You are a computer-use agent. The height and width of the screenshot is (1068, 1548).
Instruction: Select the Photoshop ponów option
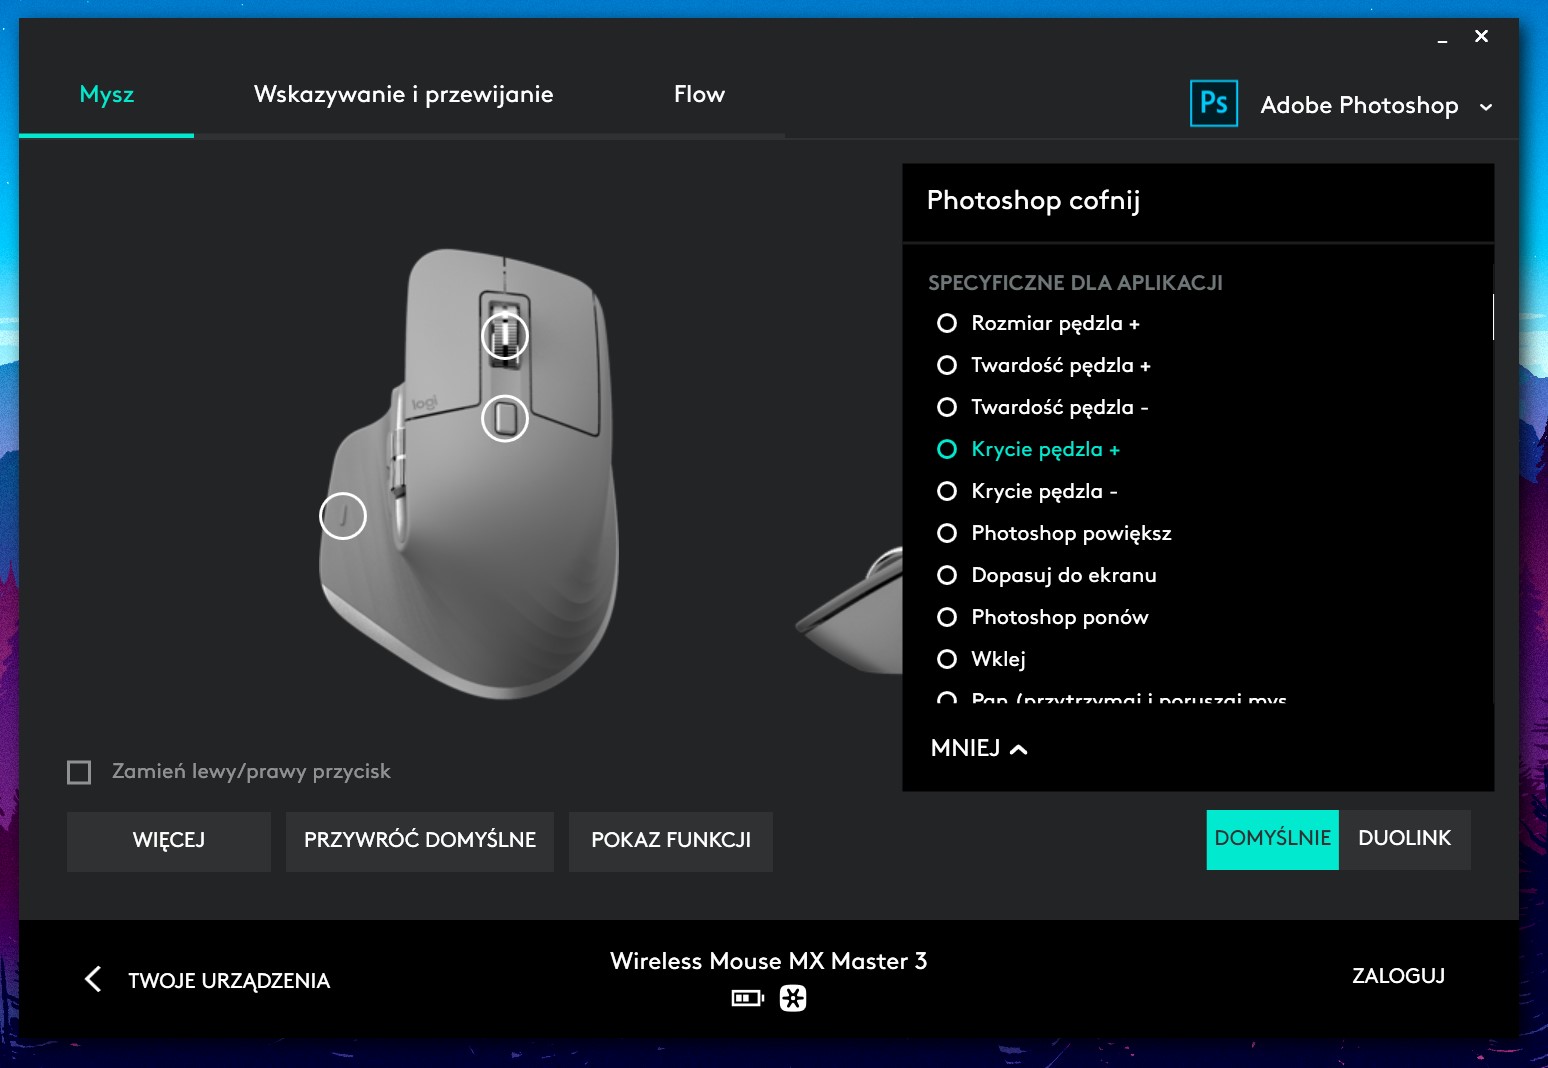(1043, 617)
